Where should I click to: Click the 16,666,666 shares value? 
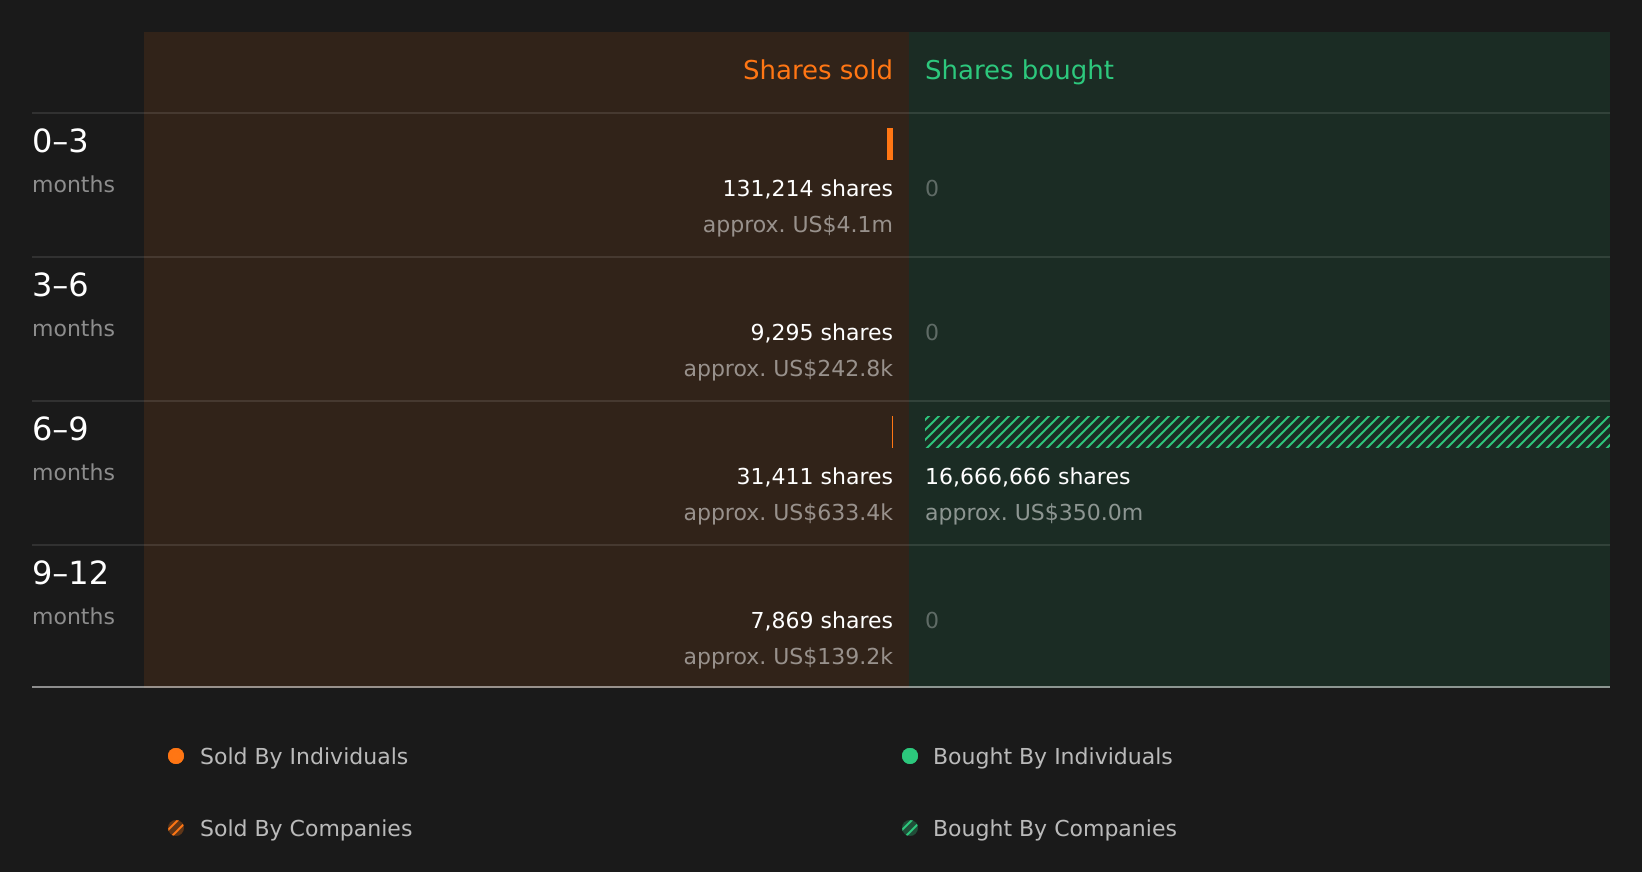(x=1027, y=476)
